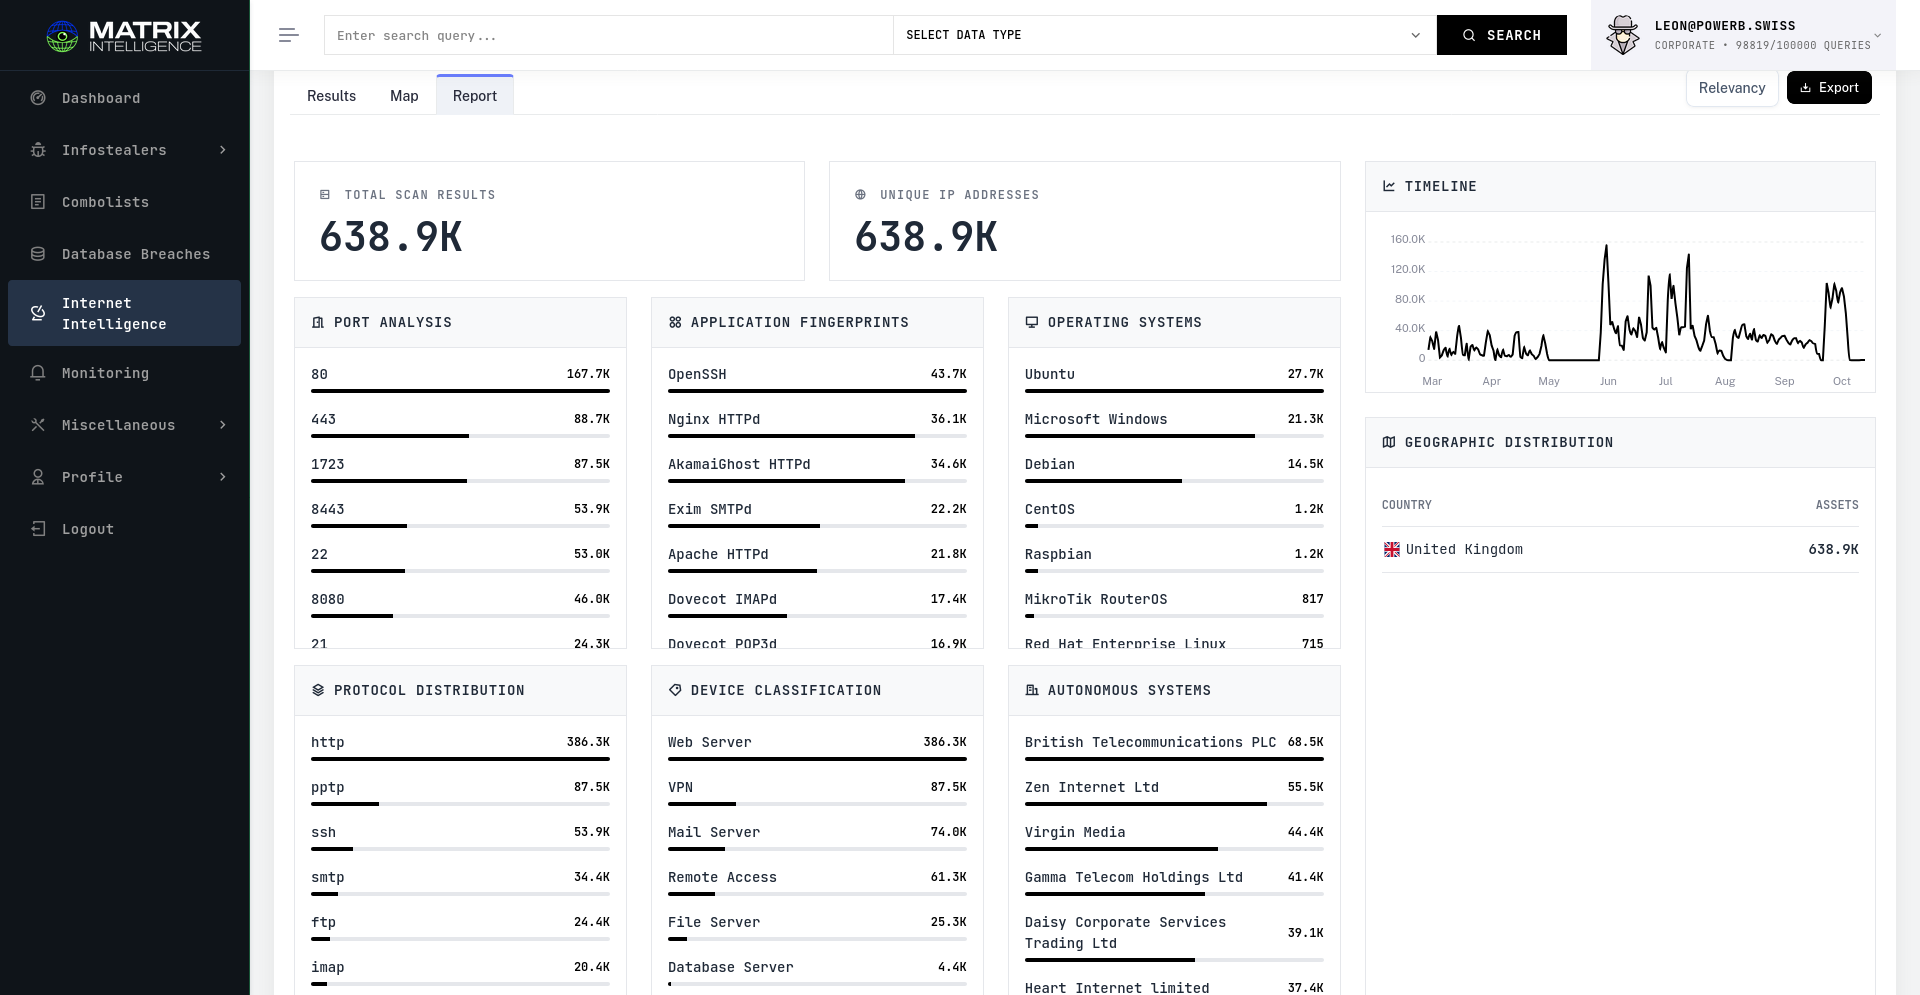The height and width of the screenshot is (995, 1920).
Task: Click the user avatar icon
Action: click(x=1622, y=35)
